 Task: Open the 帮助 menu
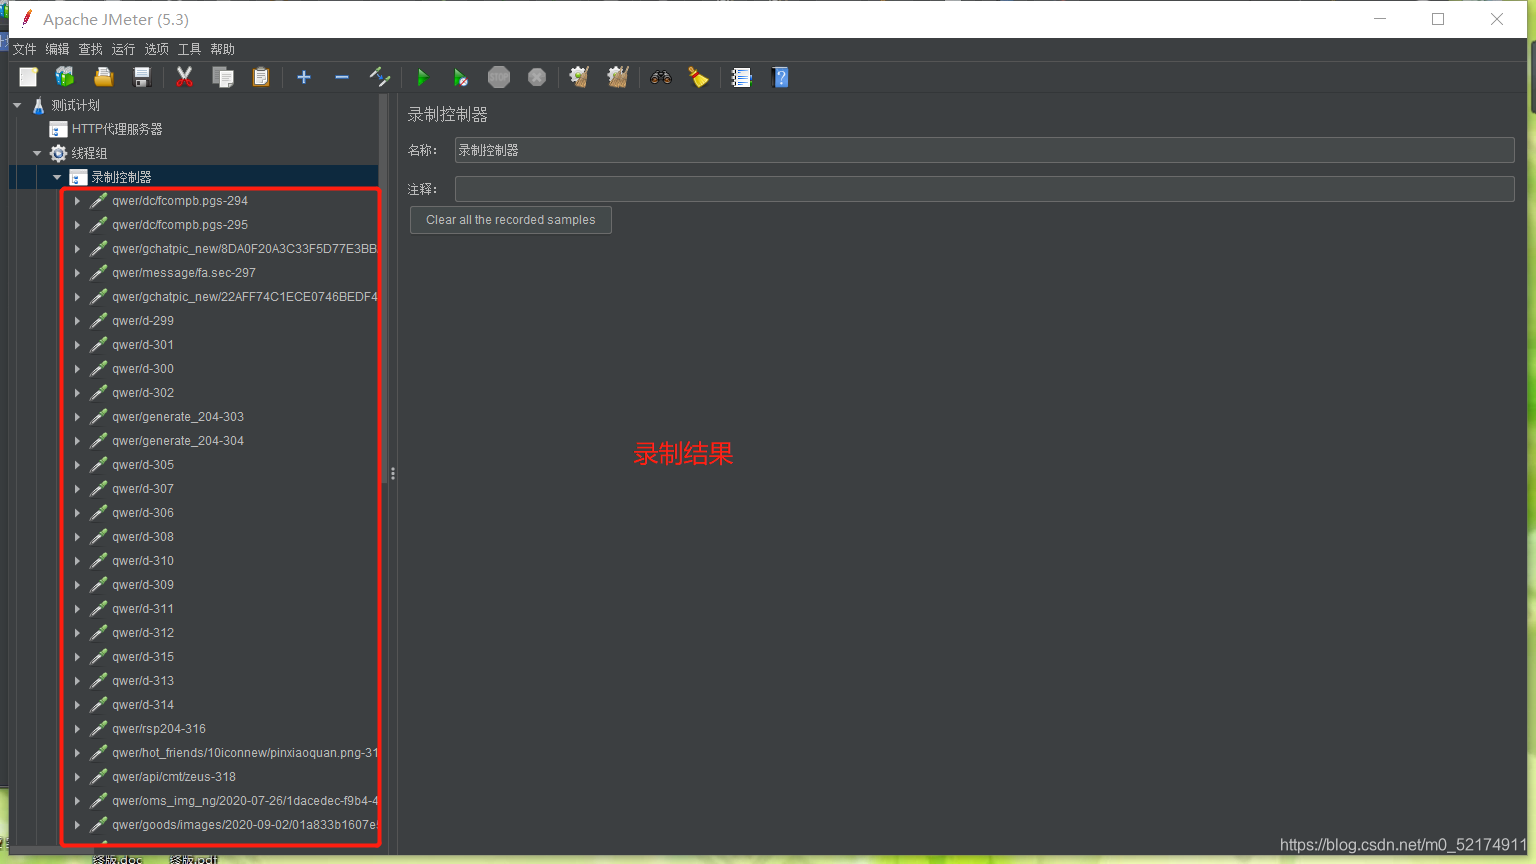tap(222, 49)
